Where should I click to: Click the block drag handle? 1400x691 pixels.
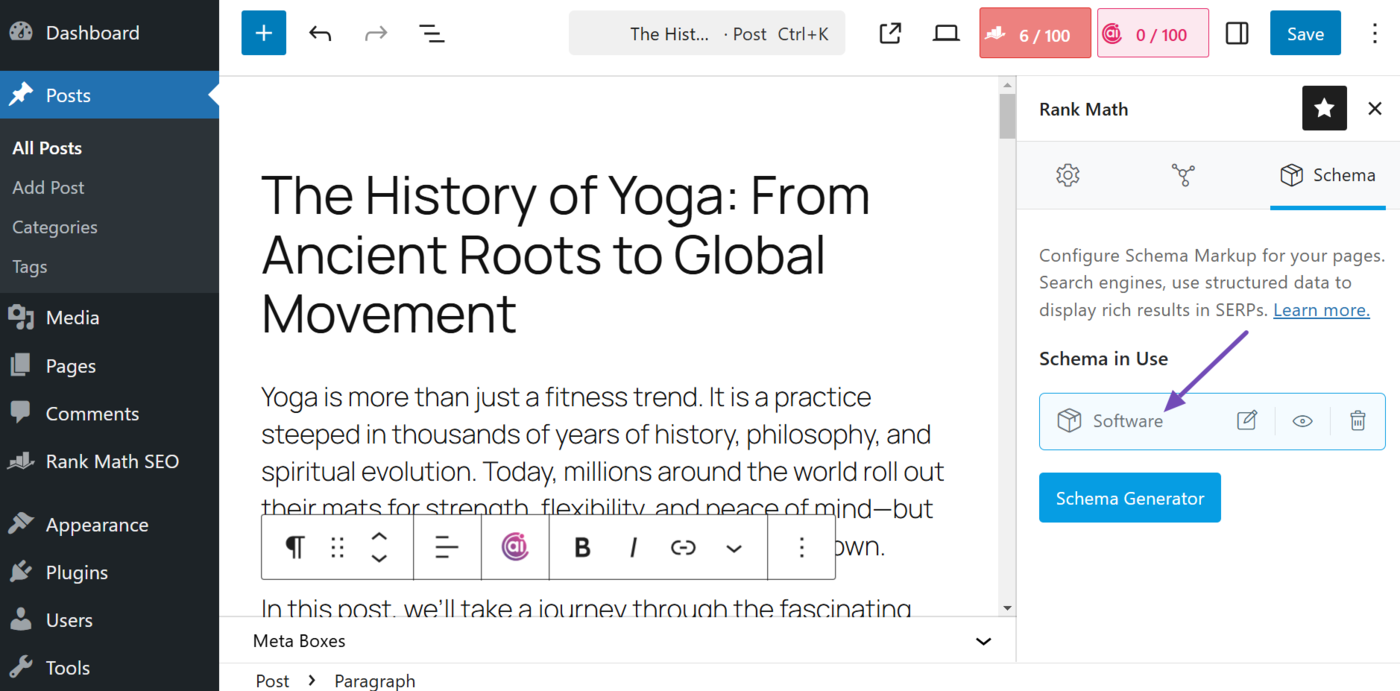tap(337, 547)
